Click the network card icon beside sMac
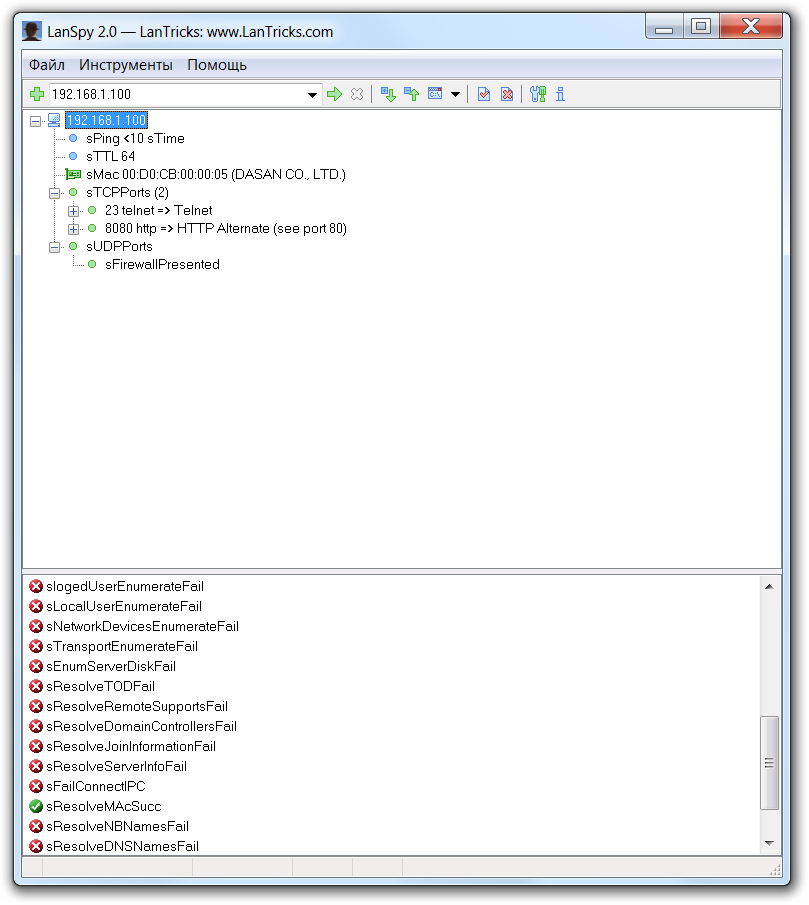Image resolution: width=809 pixels, height=905 pixels. (x=73, y=174)
